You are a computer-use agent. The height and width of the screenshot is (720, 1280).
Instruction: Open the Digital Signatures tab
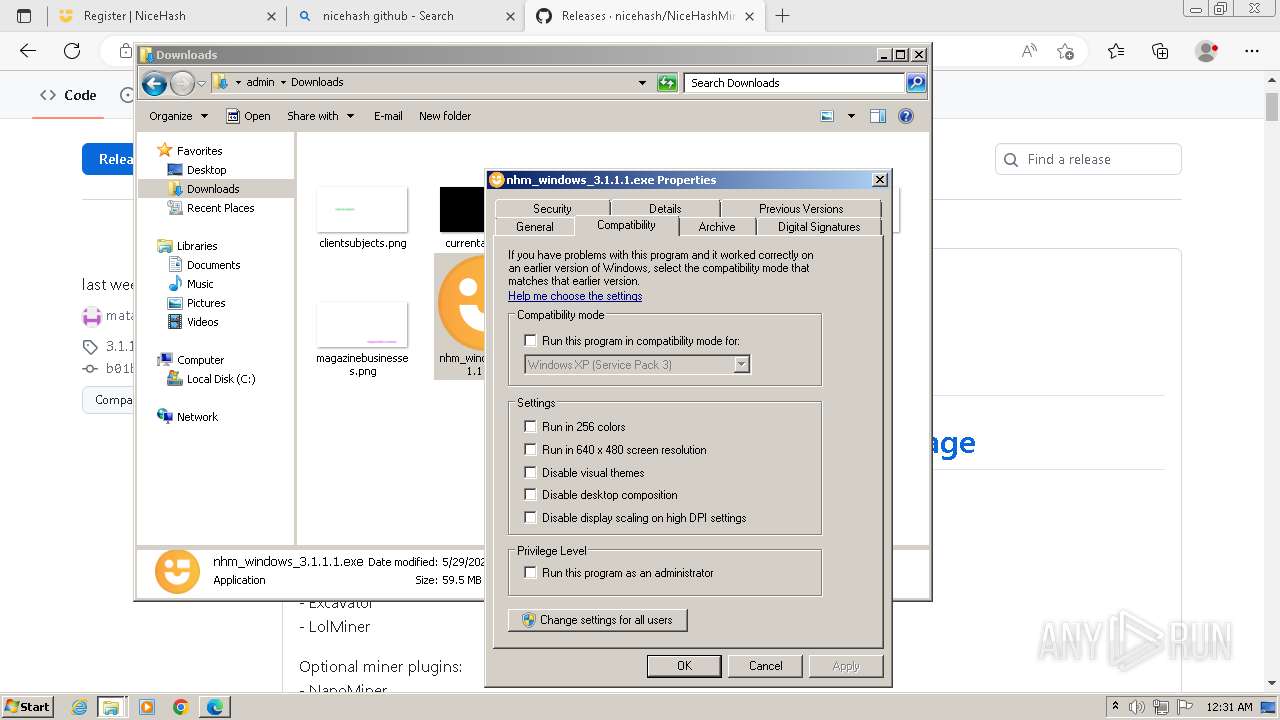(819, 227)
